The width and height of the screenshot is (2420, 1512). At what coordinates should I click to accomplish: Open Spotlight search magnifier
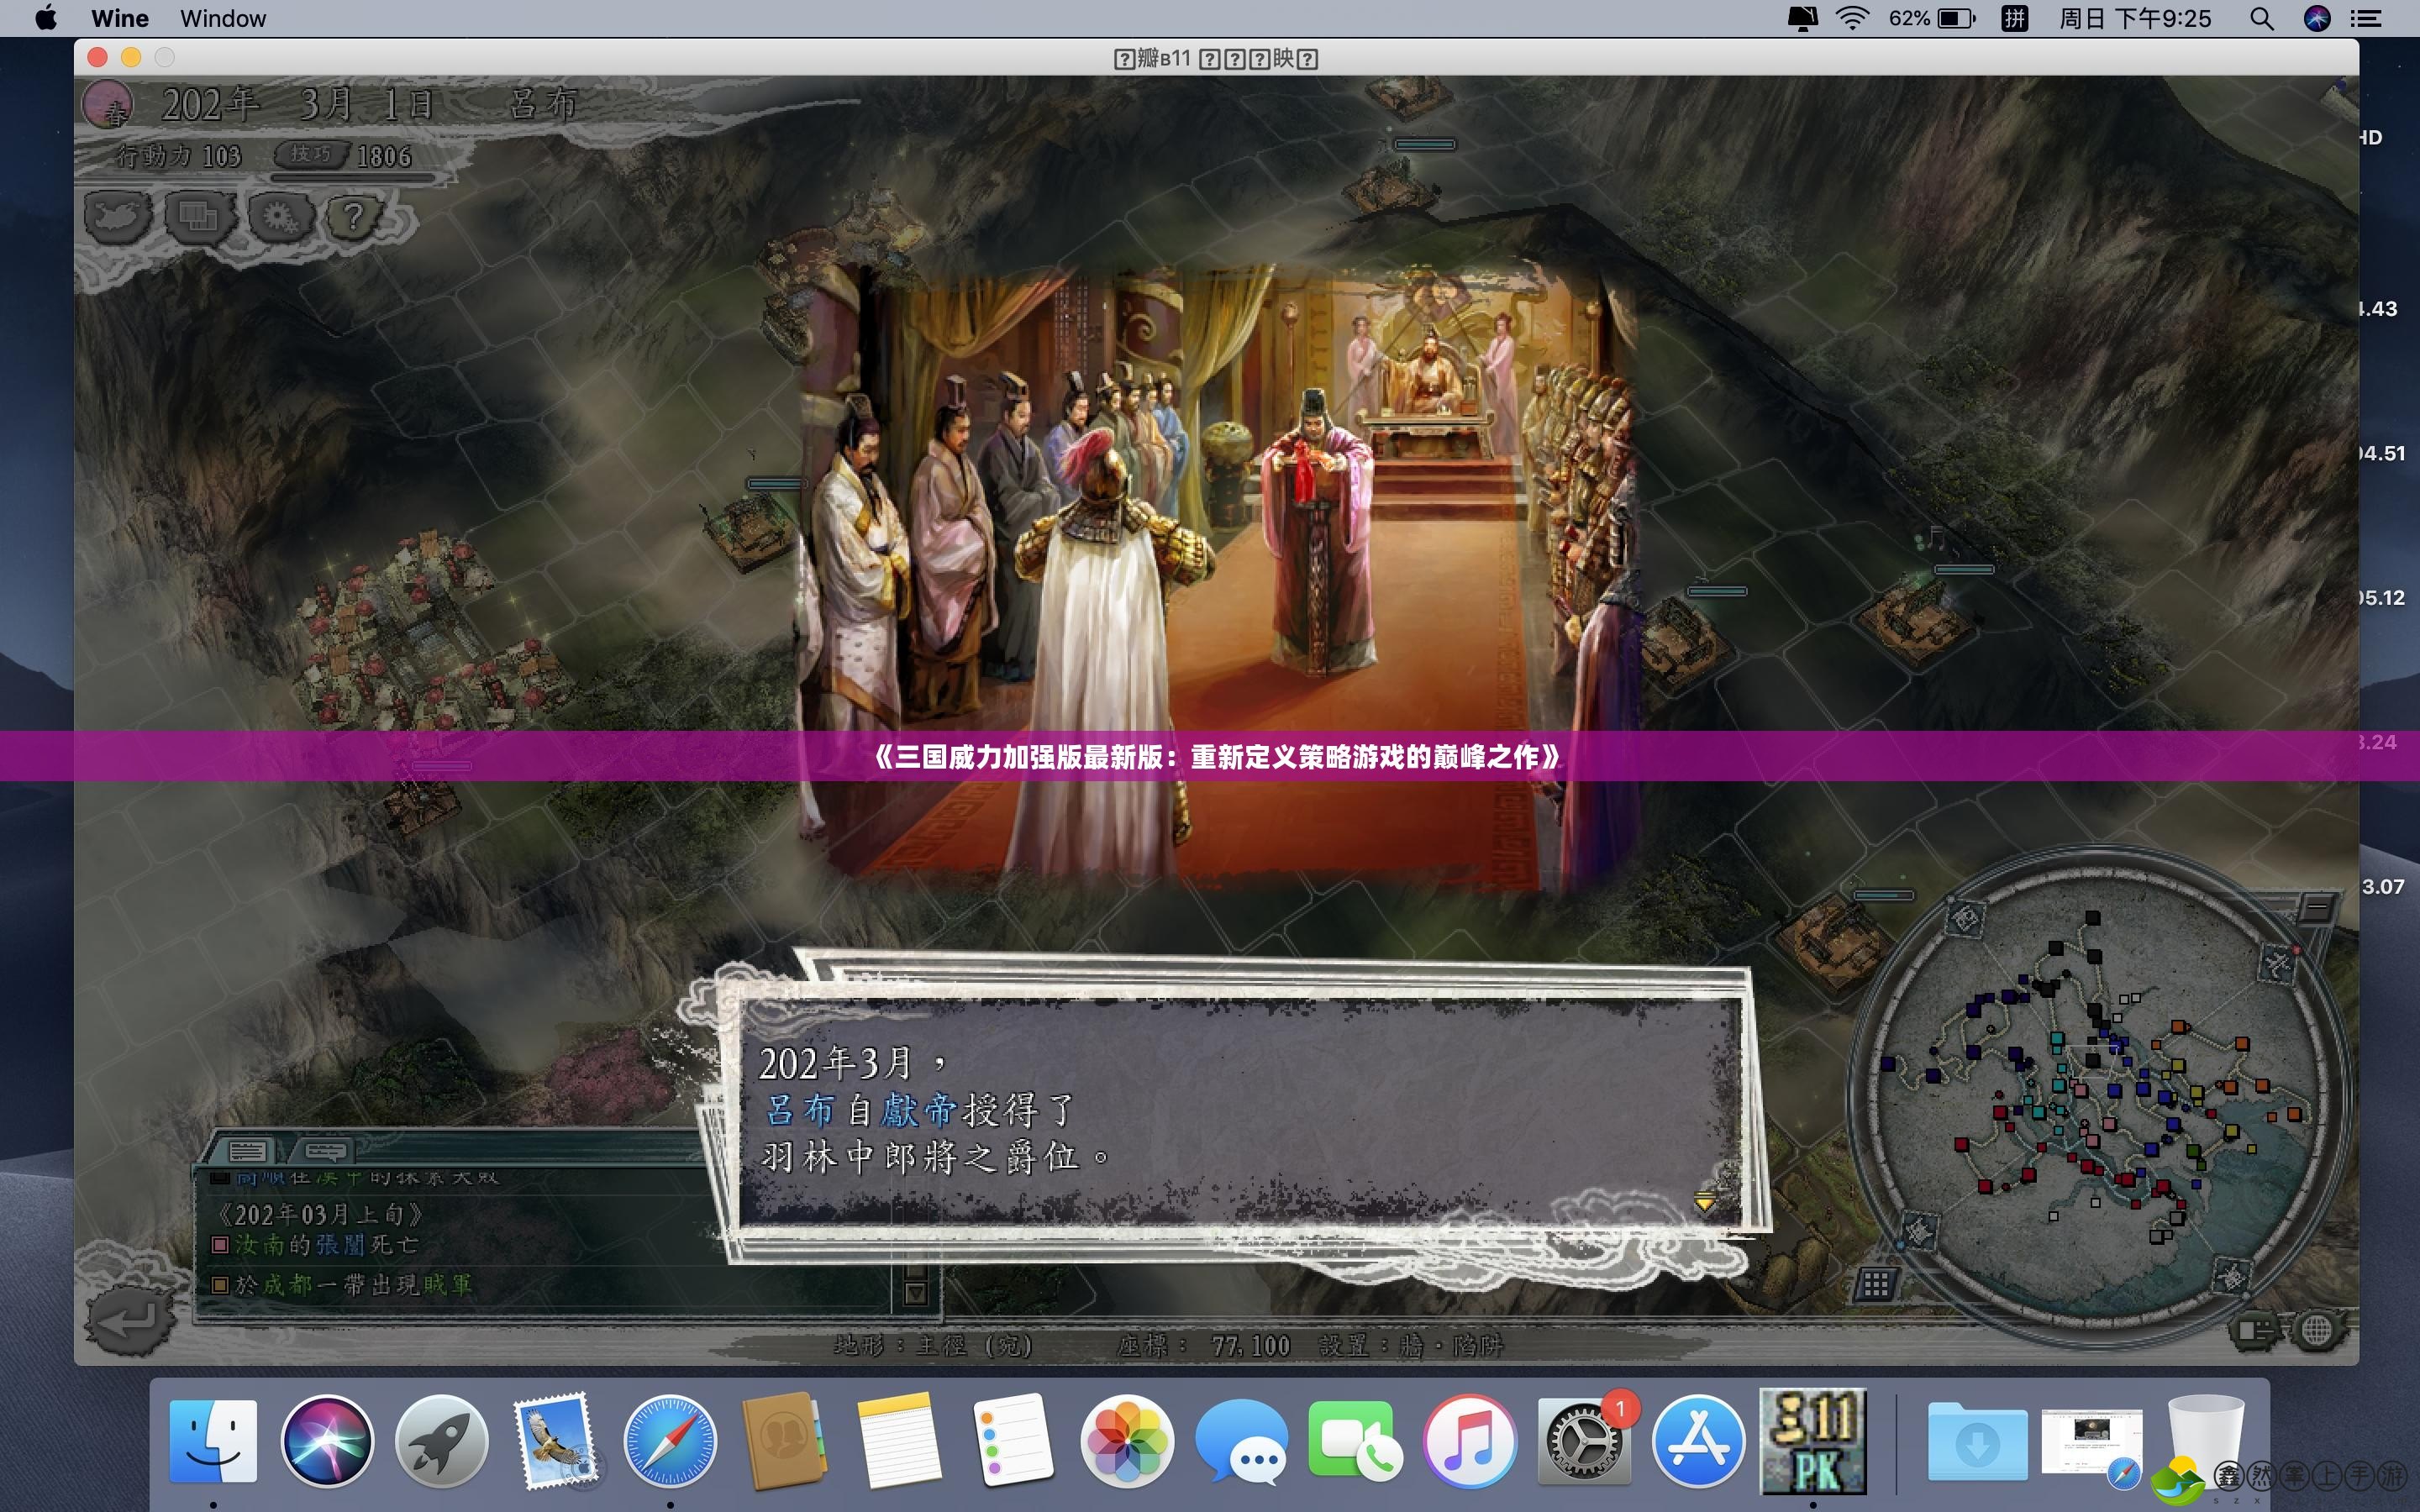click(x=2262, y=18)
